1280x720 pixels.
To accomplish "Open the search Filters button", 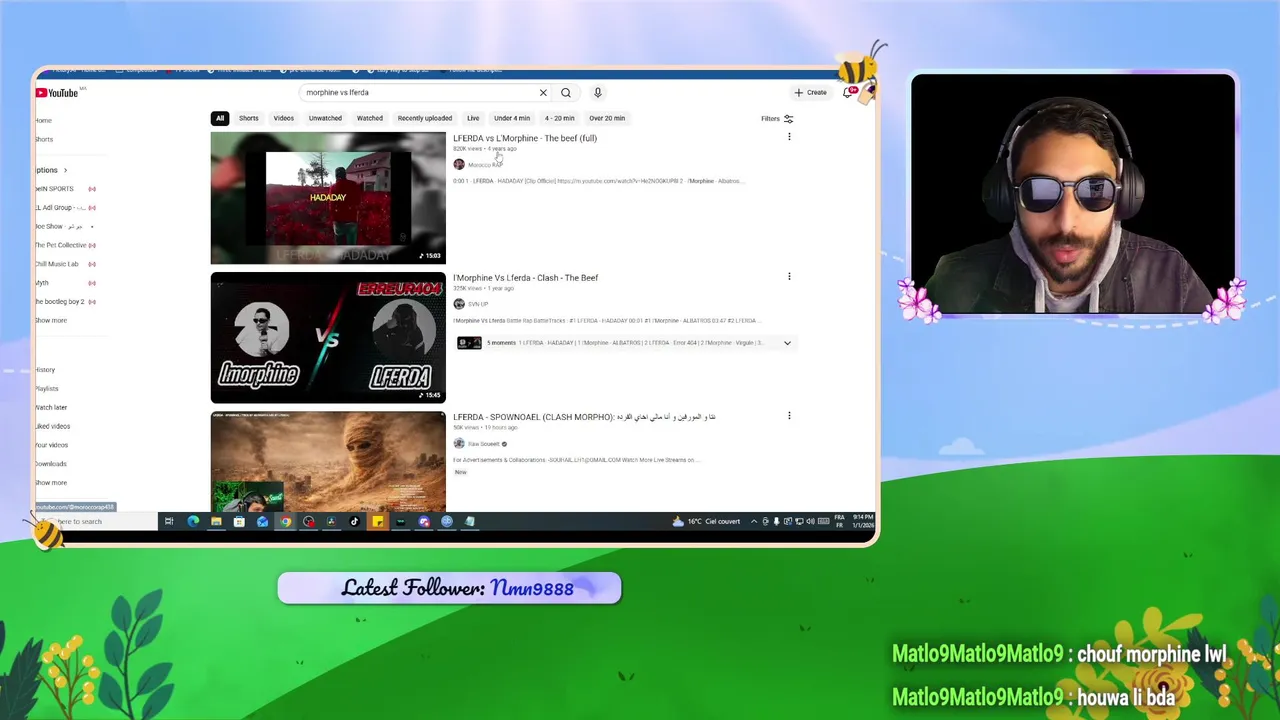I will (777, 118).
